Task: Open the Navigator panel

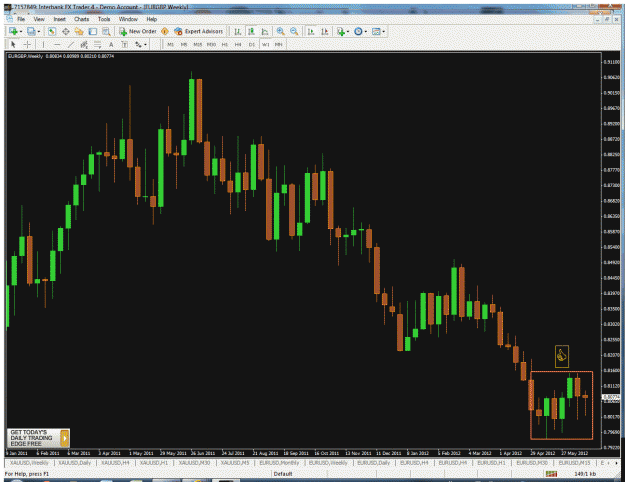Action: [x=79, y=31]
